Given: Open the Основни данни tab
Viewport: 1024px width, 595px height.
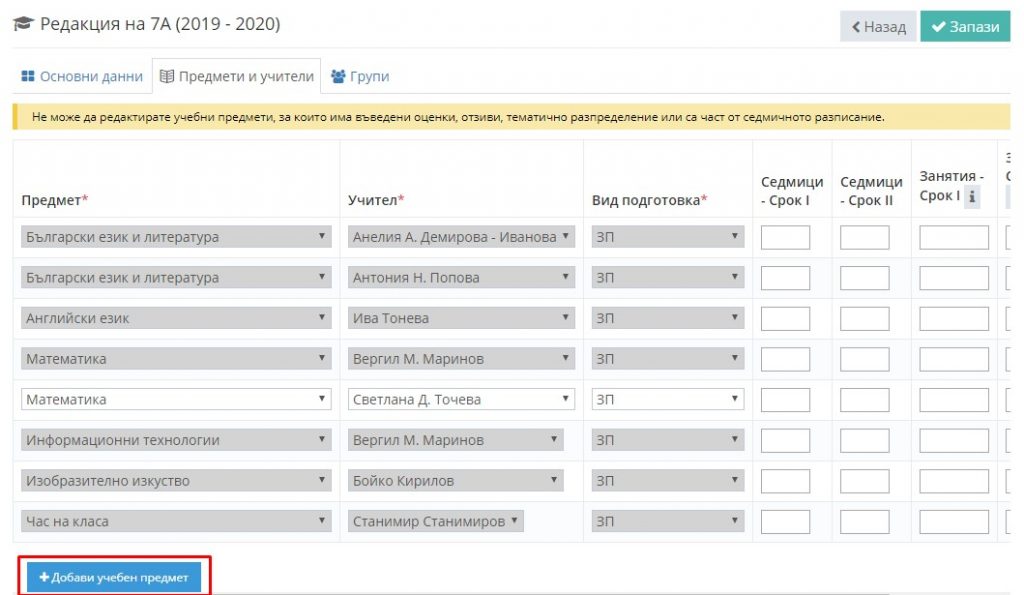Looking at the screenshot, I should click(x=83, y=76).
